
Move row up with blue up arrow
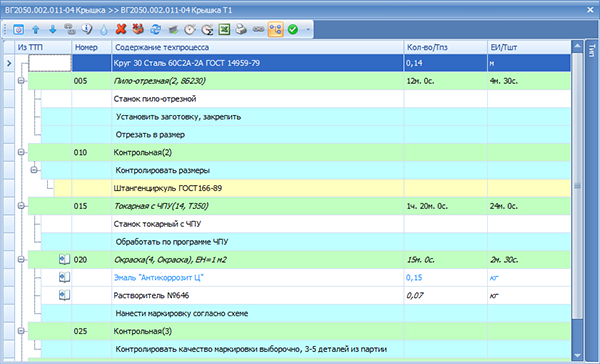36,29
